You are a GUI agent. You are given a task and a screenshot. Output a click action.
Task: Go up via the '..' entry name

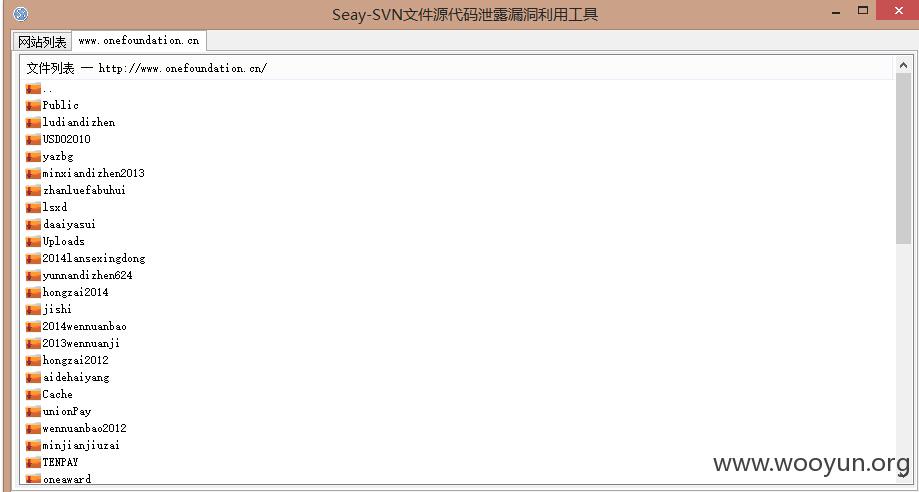(x=47, y=89)
